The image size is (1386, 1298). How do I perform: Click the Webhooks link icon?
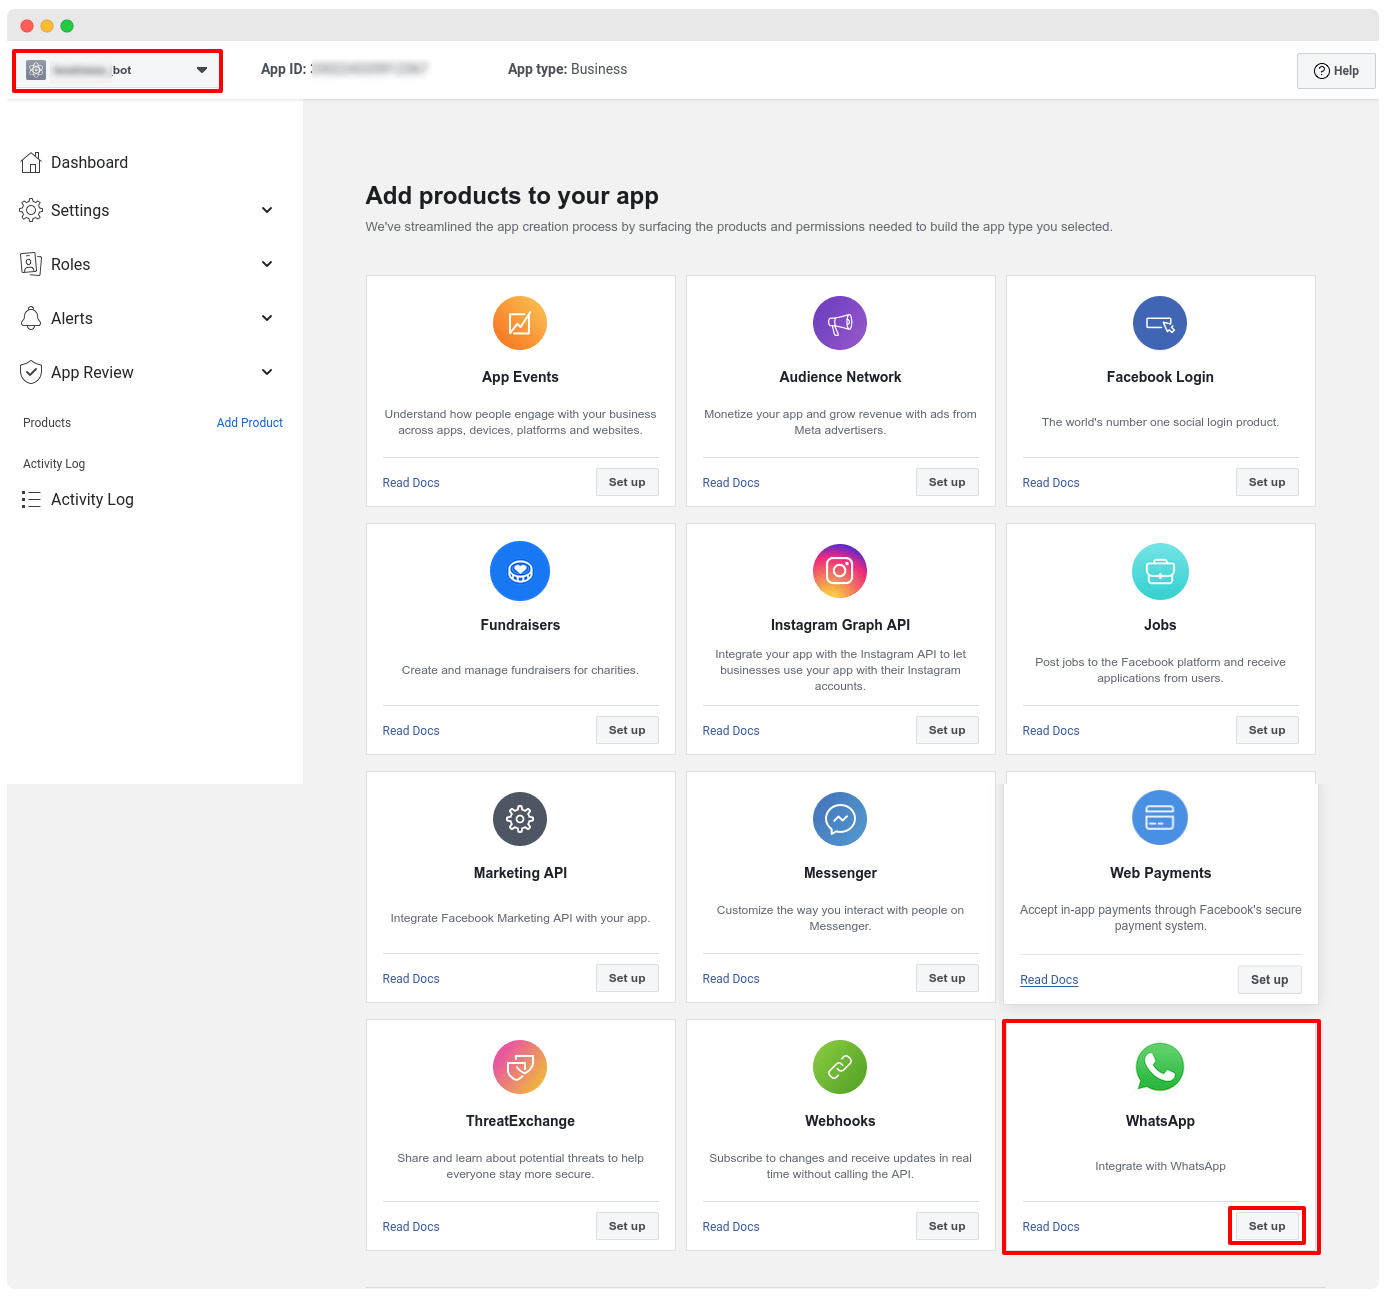[x=840, y=1067]
